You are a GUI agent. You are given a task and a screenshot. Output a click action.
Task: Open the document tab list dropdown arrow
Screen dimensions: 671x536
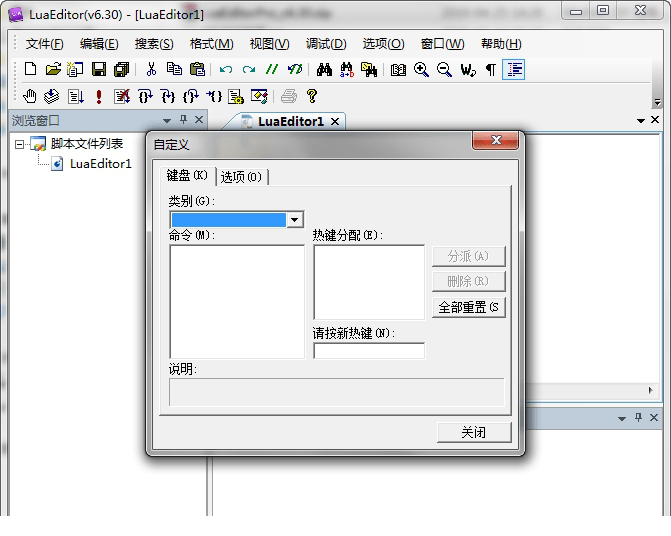pos(641,121)
